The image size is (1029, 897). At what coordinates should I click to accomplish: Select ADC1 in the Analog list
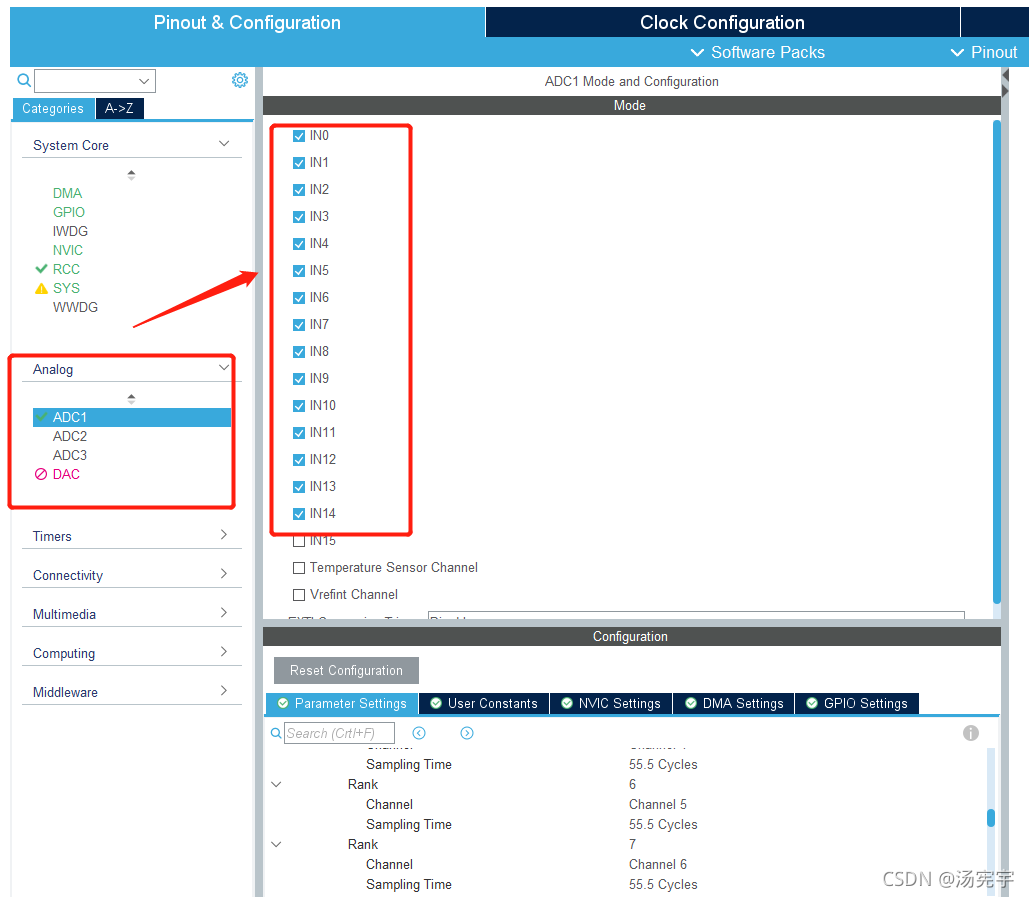[132, 417]
